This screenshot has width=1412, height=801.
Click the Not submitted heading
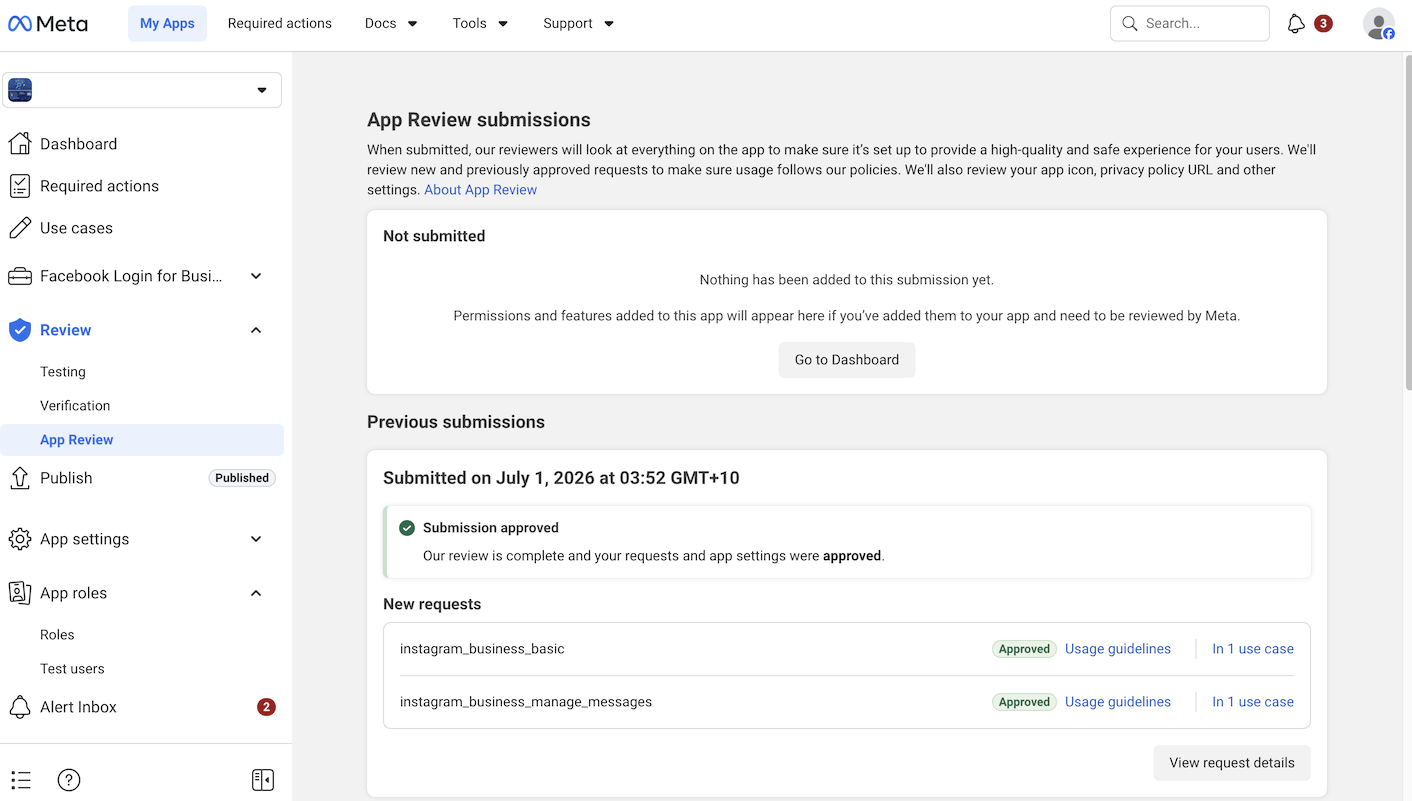coord(434,236)
